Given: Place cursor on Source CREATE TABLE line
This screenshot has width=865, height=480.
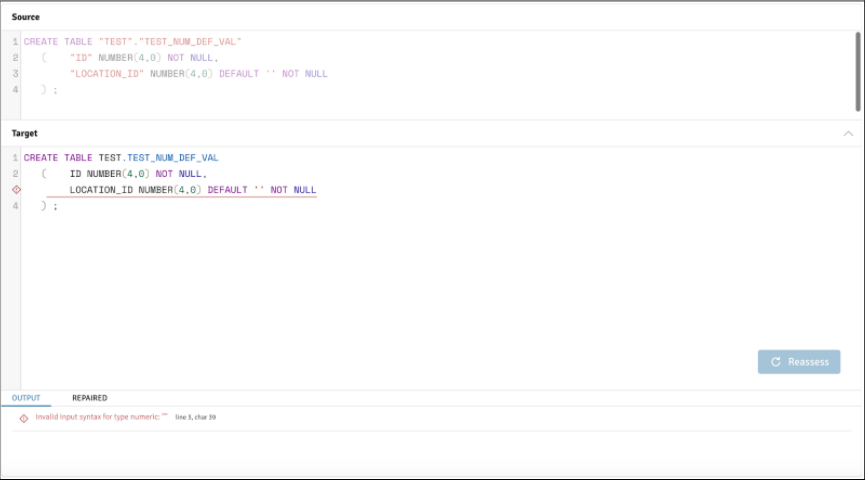Looking at the screenshot, I should point(132,42).
